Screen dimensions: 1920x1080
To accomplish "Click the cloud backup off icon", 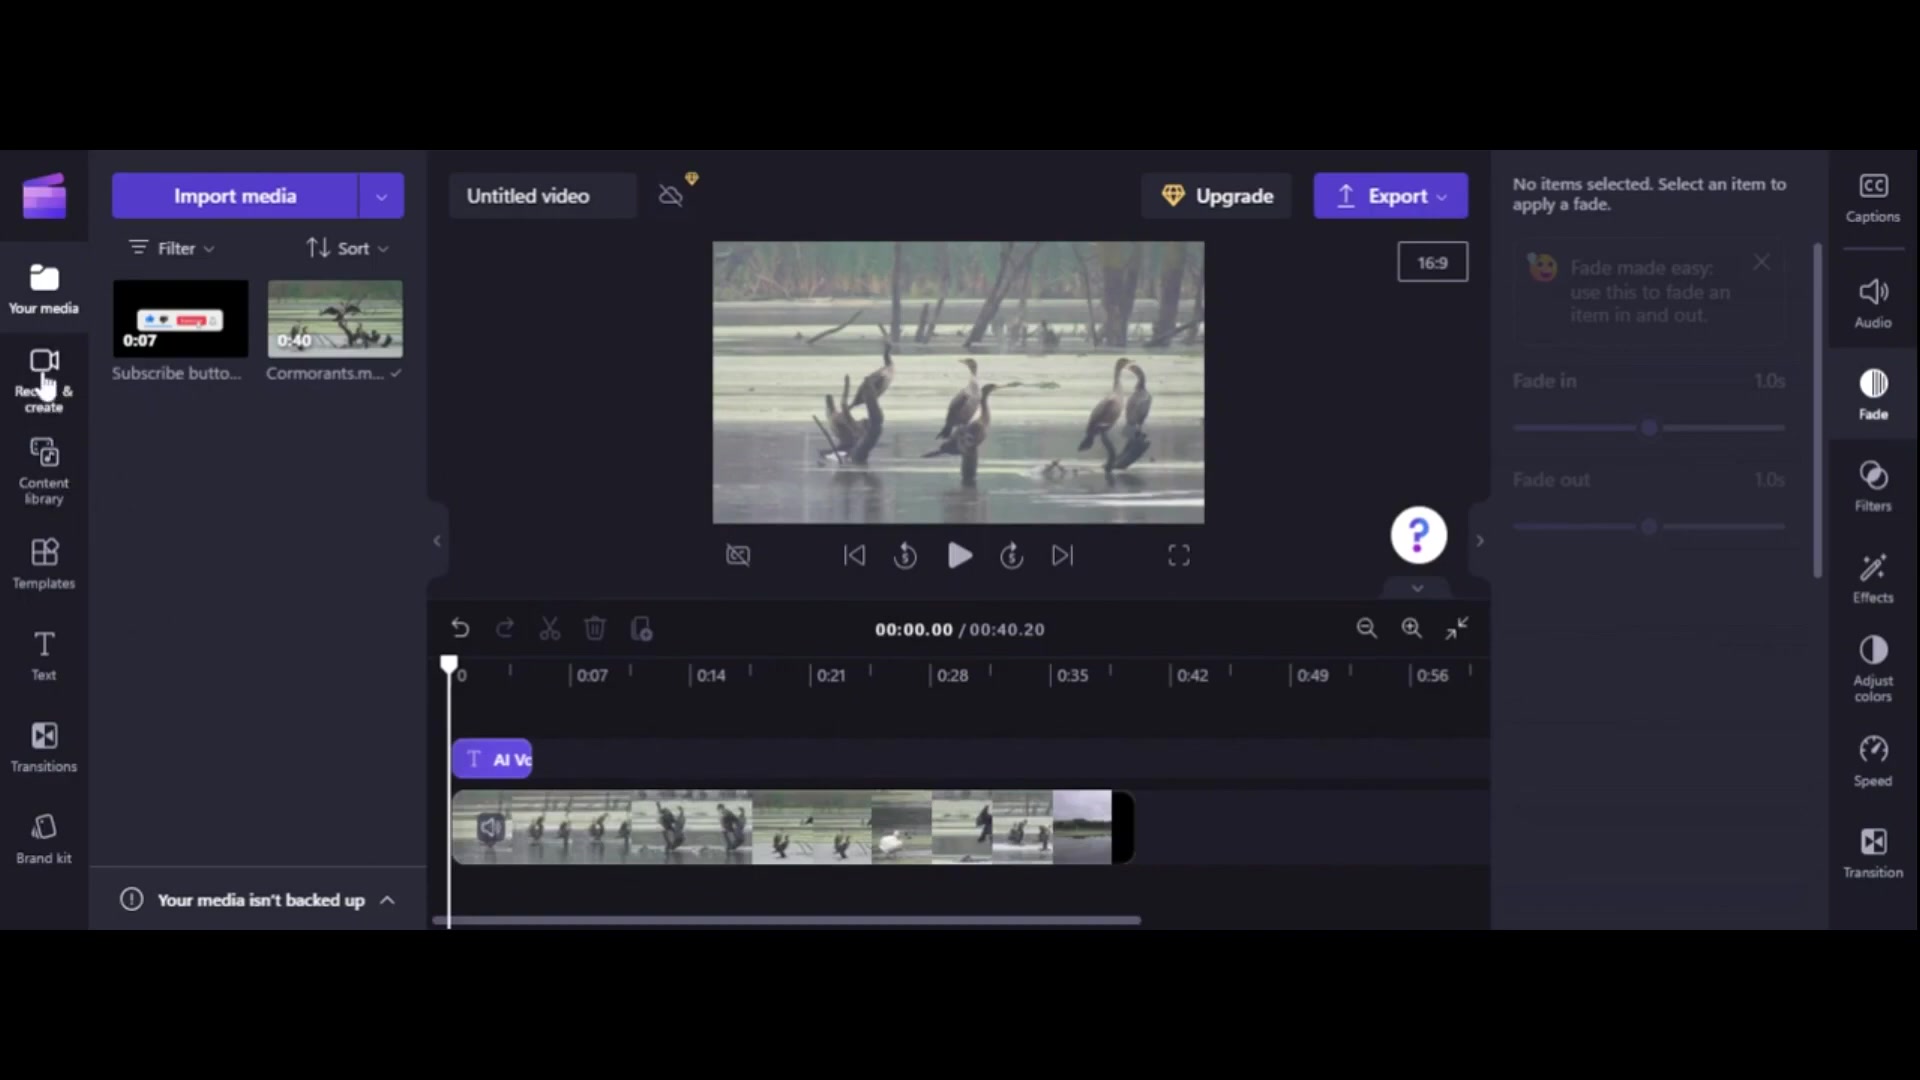I will (671, 196).
